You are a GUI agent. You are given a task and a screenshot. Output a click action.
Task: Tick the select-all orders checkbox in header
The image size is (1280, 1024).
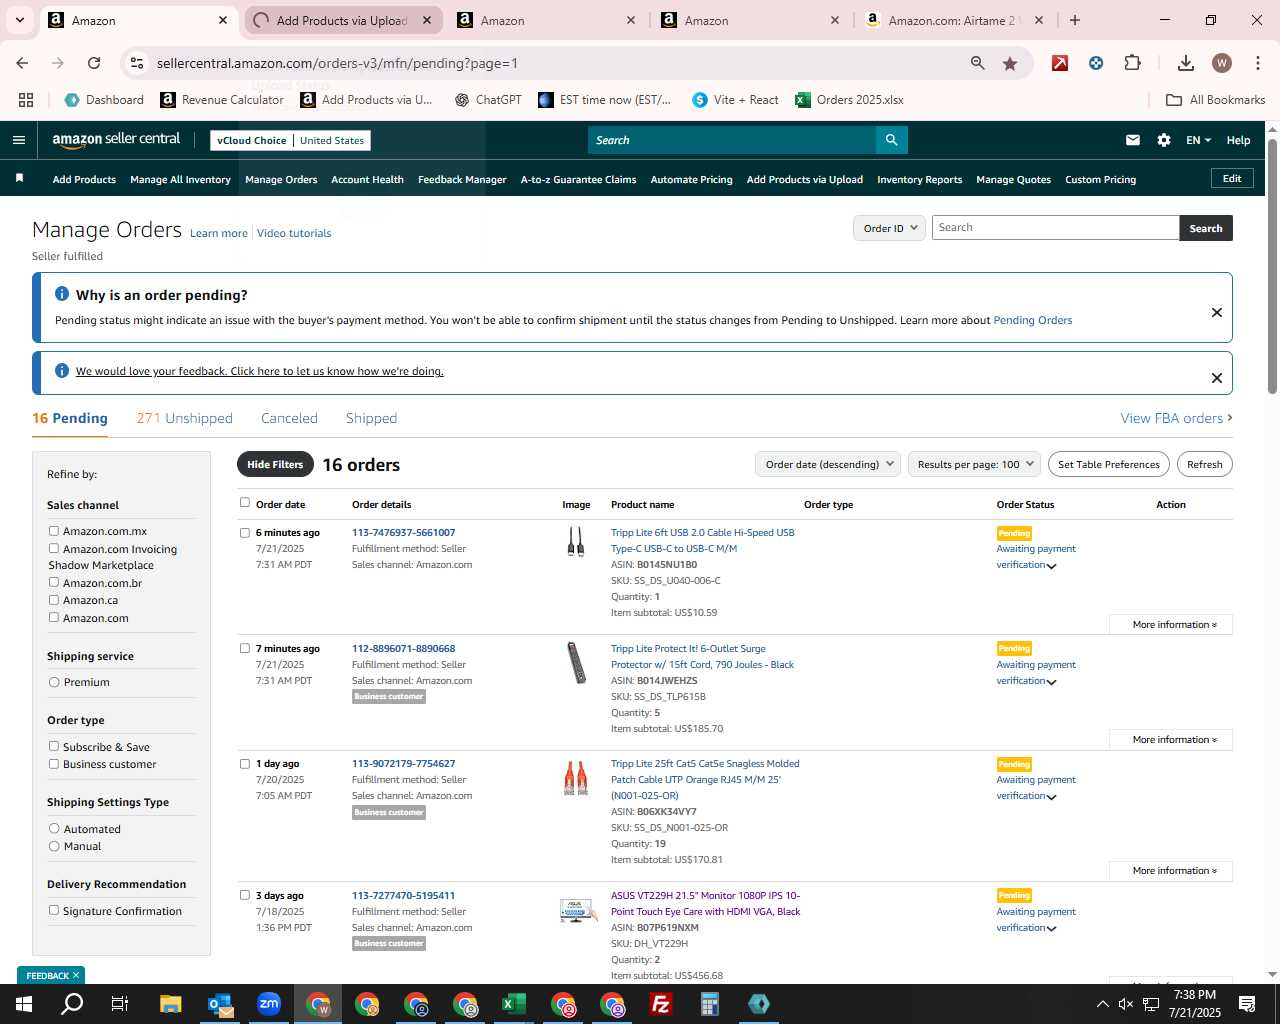click(245, 503)
